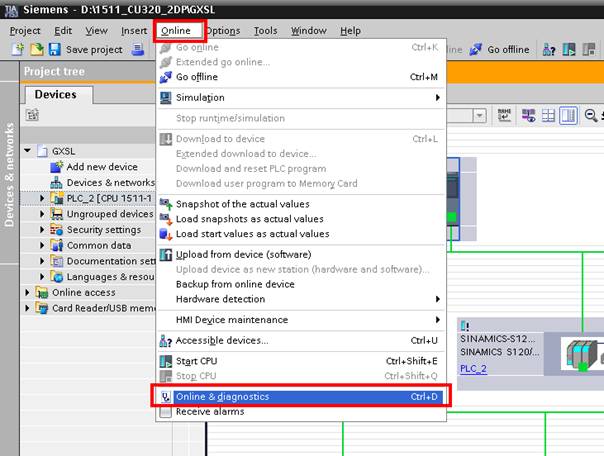604x456 pixels.
Task: Click the Add new device icon
Action: click(58, 167)
